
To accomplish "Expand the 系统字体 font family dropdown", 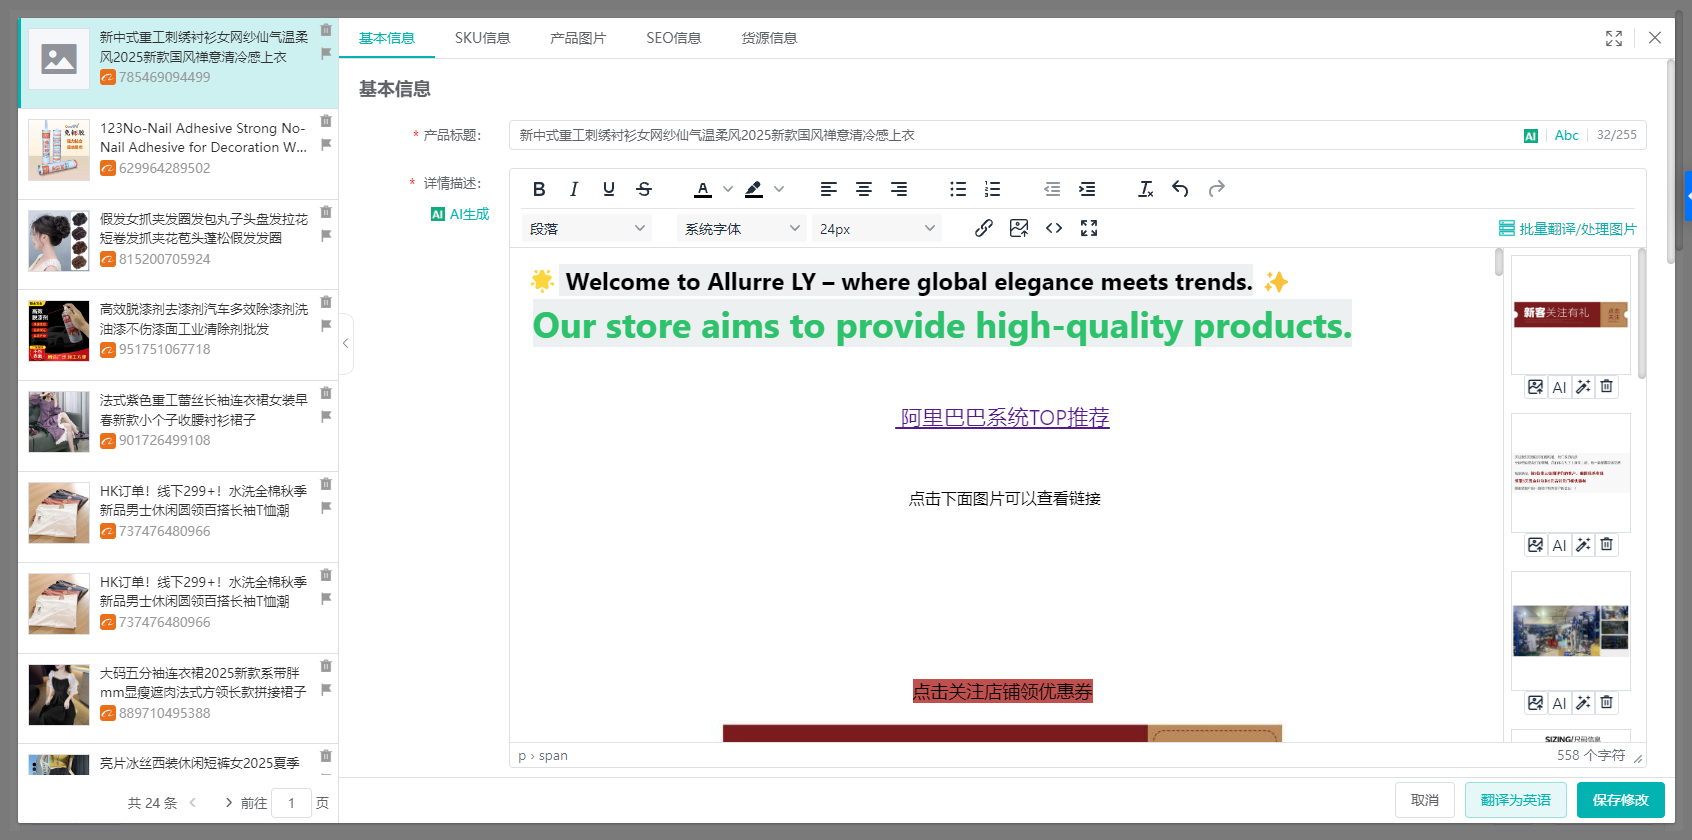I will (741, 229).
